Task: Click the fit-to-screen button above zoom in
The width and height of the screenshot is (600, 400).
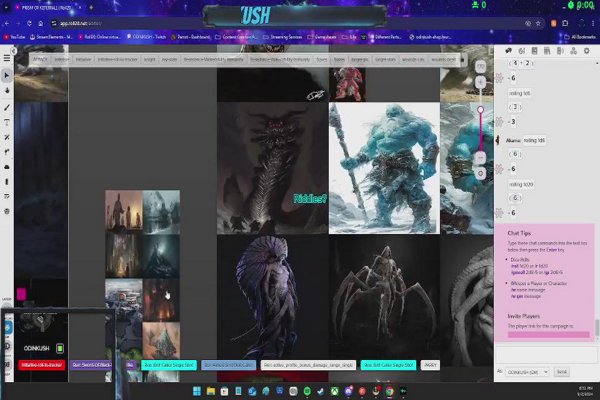Action: pyautogui.click(x=480, y=67)
